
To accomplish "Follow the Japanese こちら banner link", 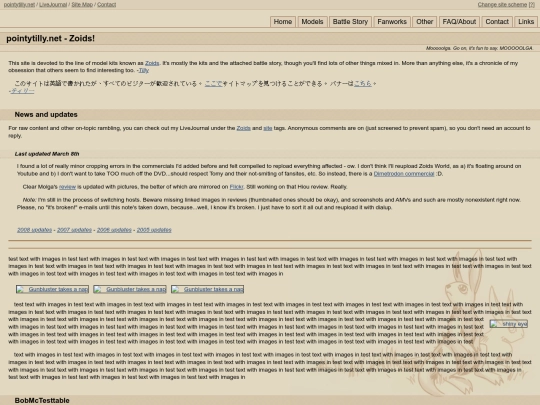I will coord(363,83).
